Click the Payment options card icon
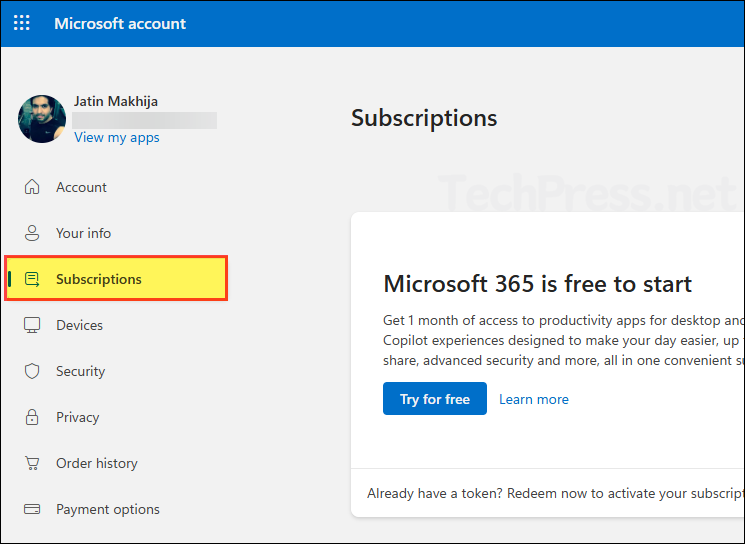This screenshot has width=745, height=544. point(32,509)
